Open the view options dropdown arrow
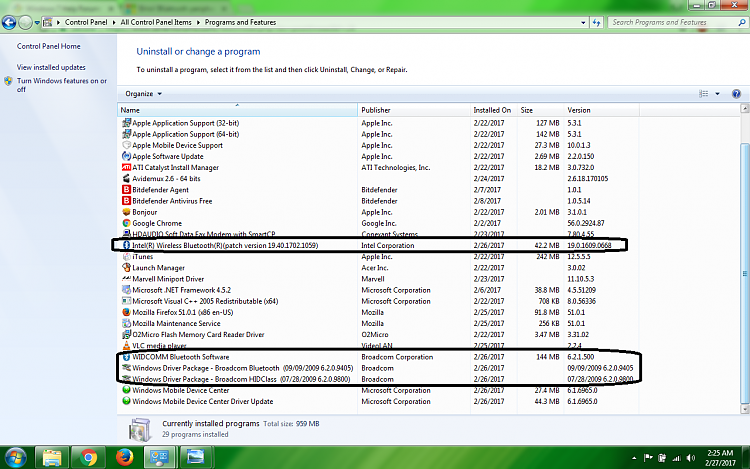Screen dimensions: 750x469 tap(717, 94)
